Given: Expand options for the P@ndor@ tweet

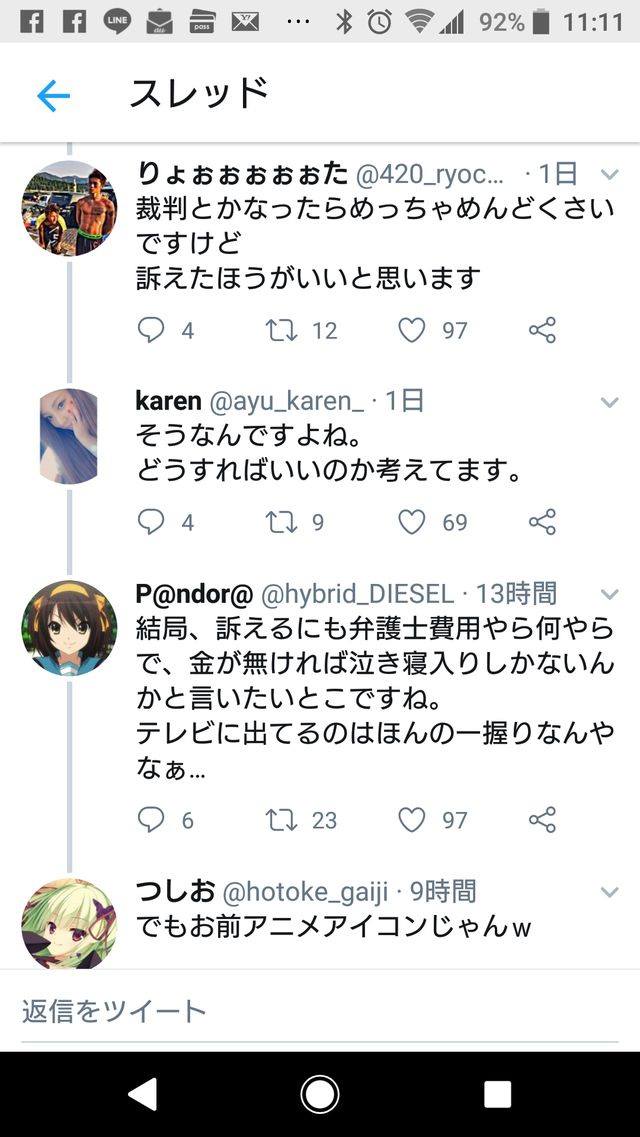Looking at the screenshot, I should tap(610, 595).
